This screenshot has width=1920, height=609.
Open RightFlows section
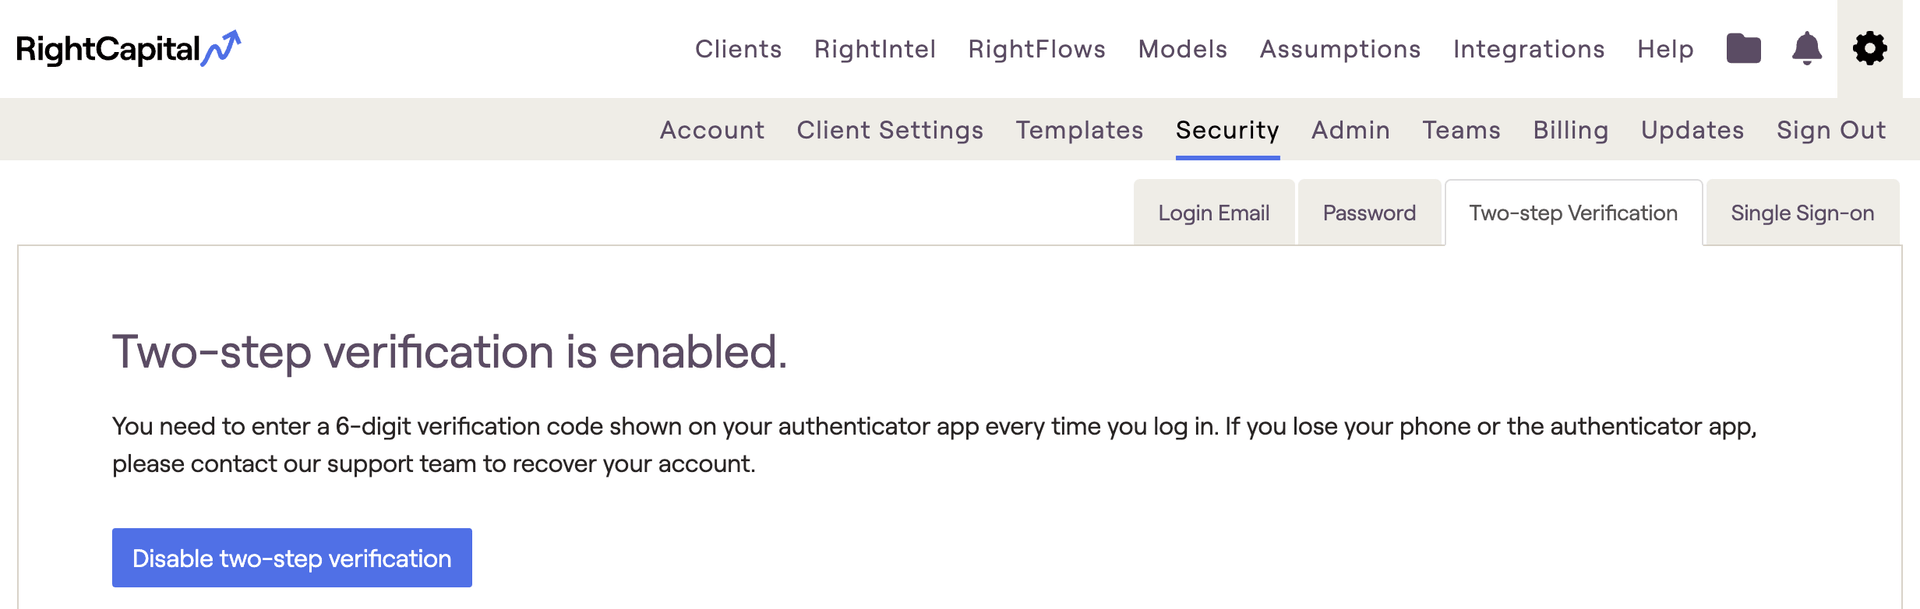(1037, 49)
